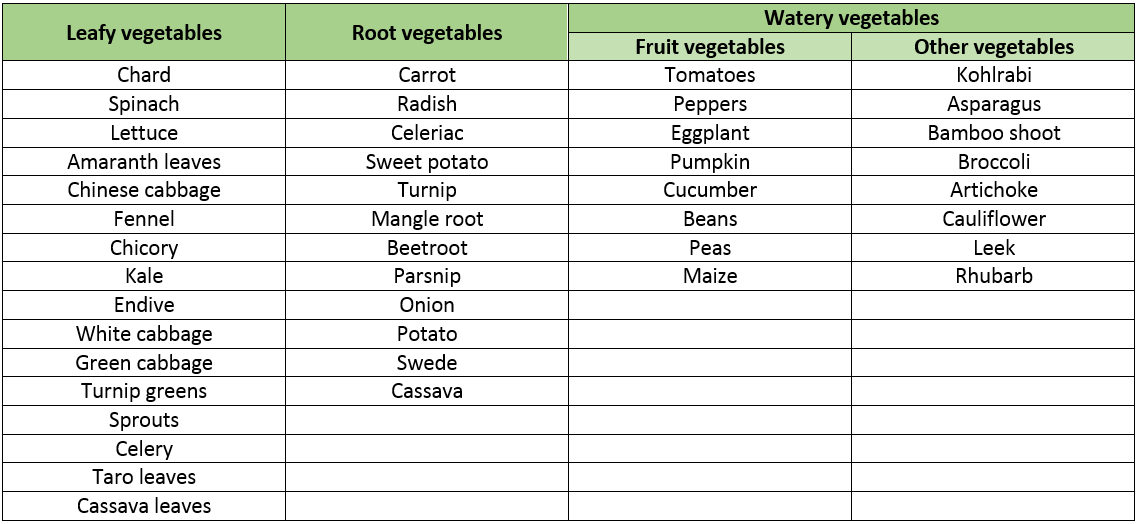Viewport: 1140px width, 524px height.
Task: Click the Other vegetables subheader
Action: click(993, 47)
